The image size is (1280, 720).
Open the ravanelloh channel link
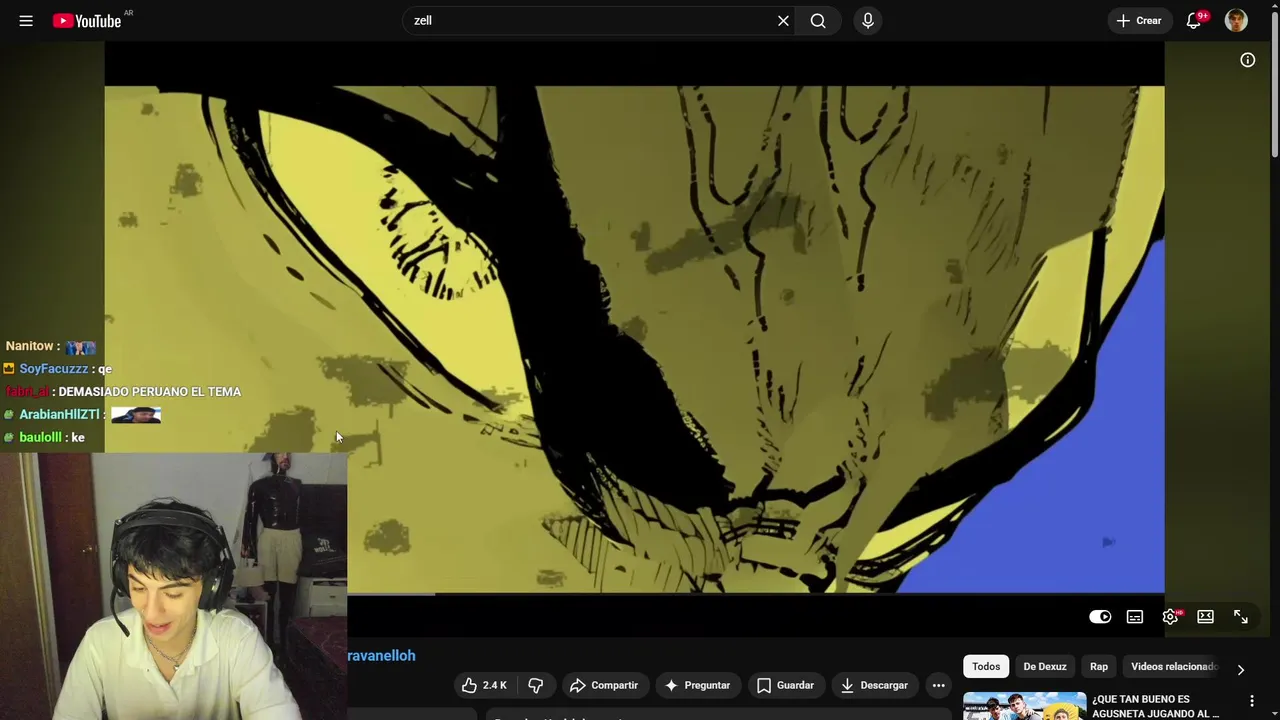(x=381, y=656)
